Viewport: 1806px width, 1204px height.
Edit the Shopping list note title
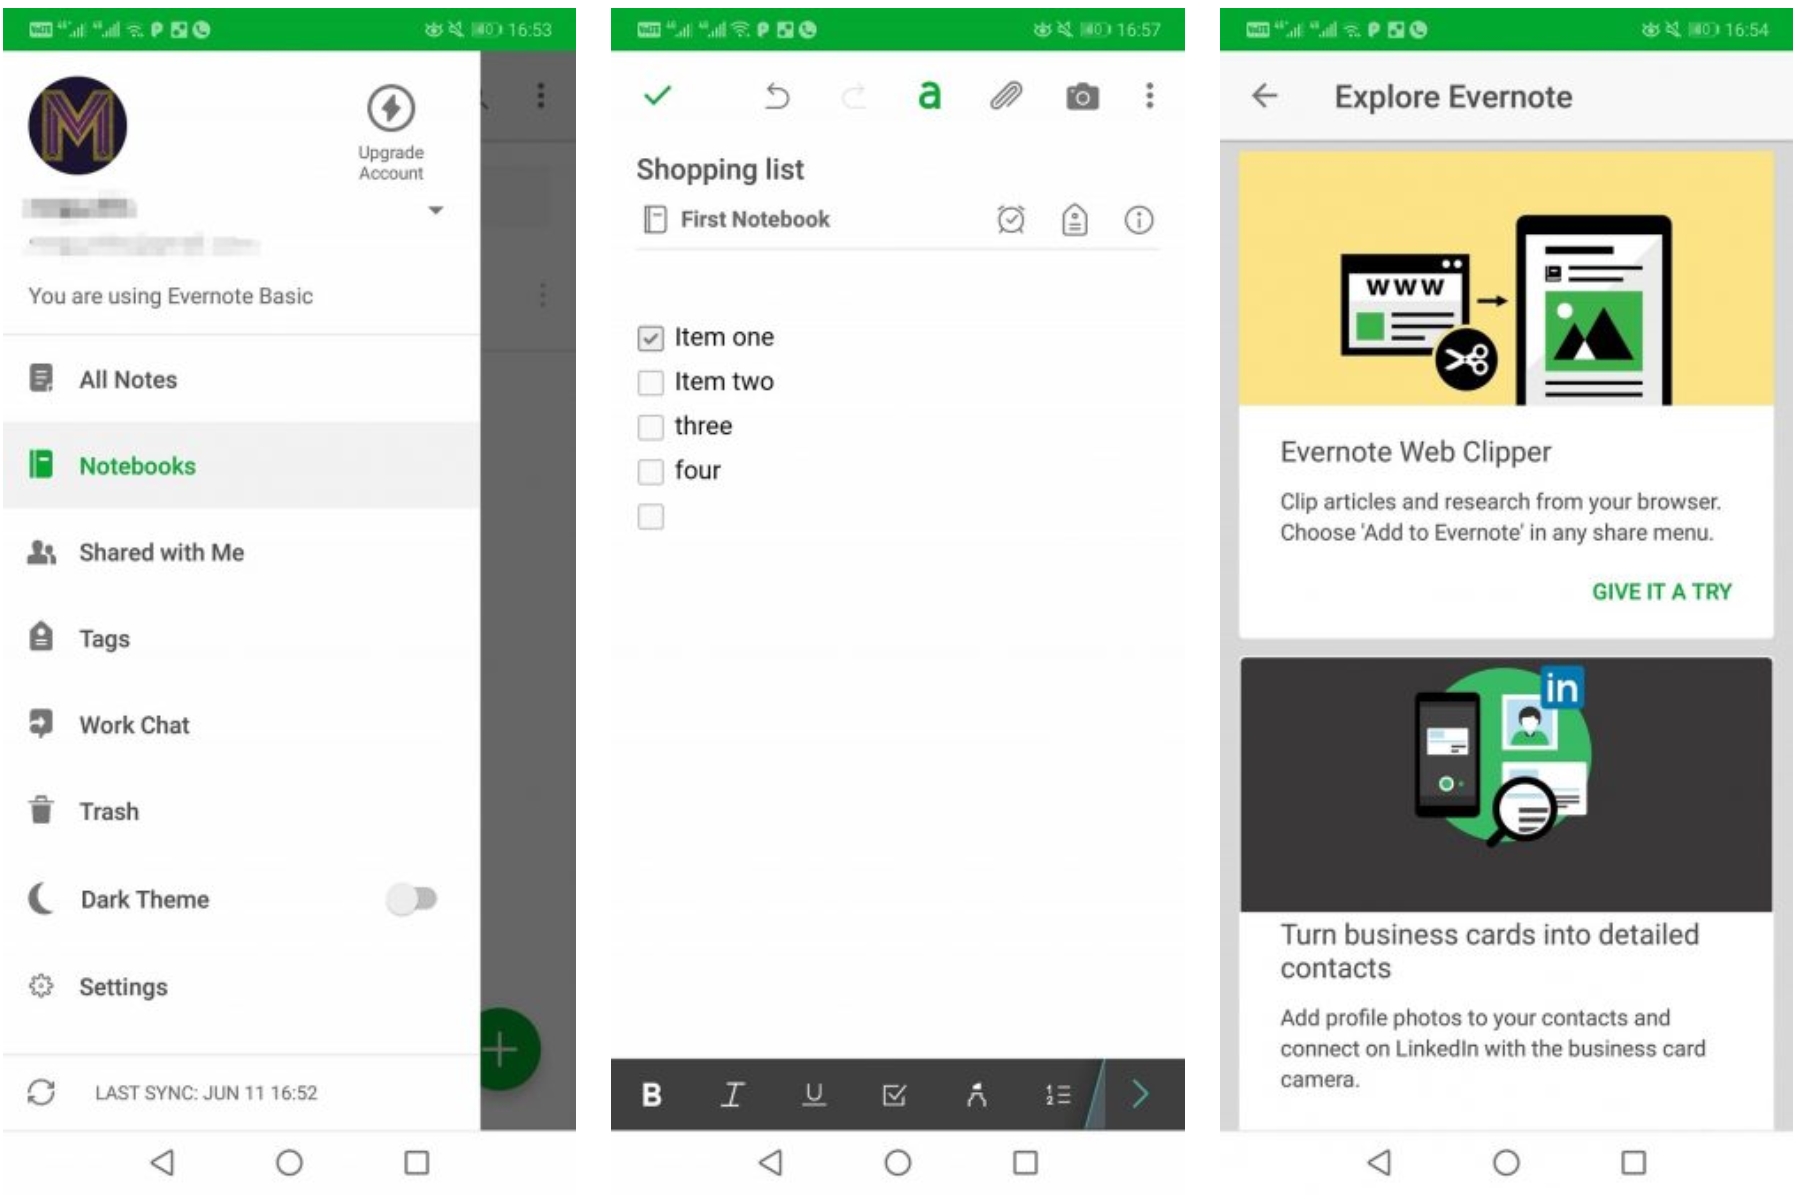pyautogui.click(x=720, y=169)
